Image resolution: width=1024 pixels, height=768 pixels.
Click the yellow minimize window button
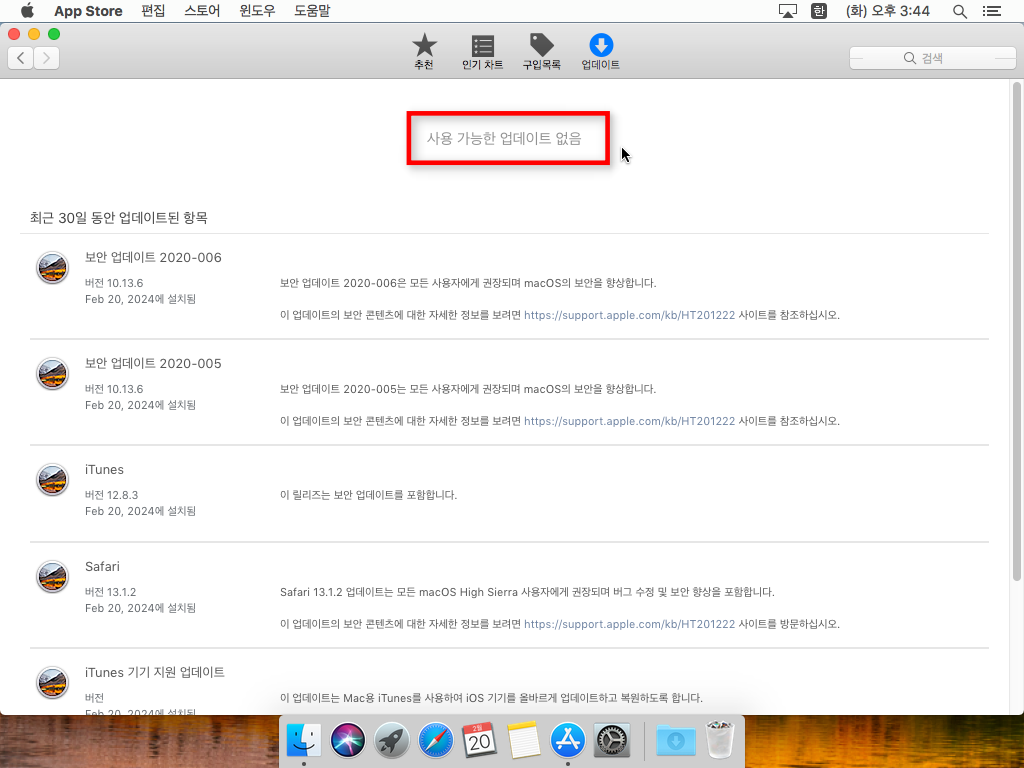click(x=34, y=34)
